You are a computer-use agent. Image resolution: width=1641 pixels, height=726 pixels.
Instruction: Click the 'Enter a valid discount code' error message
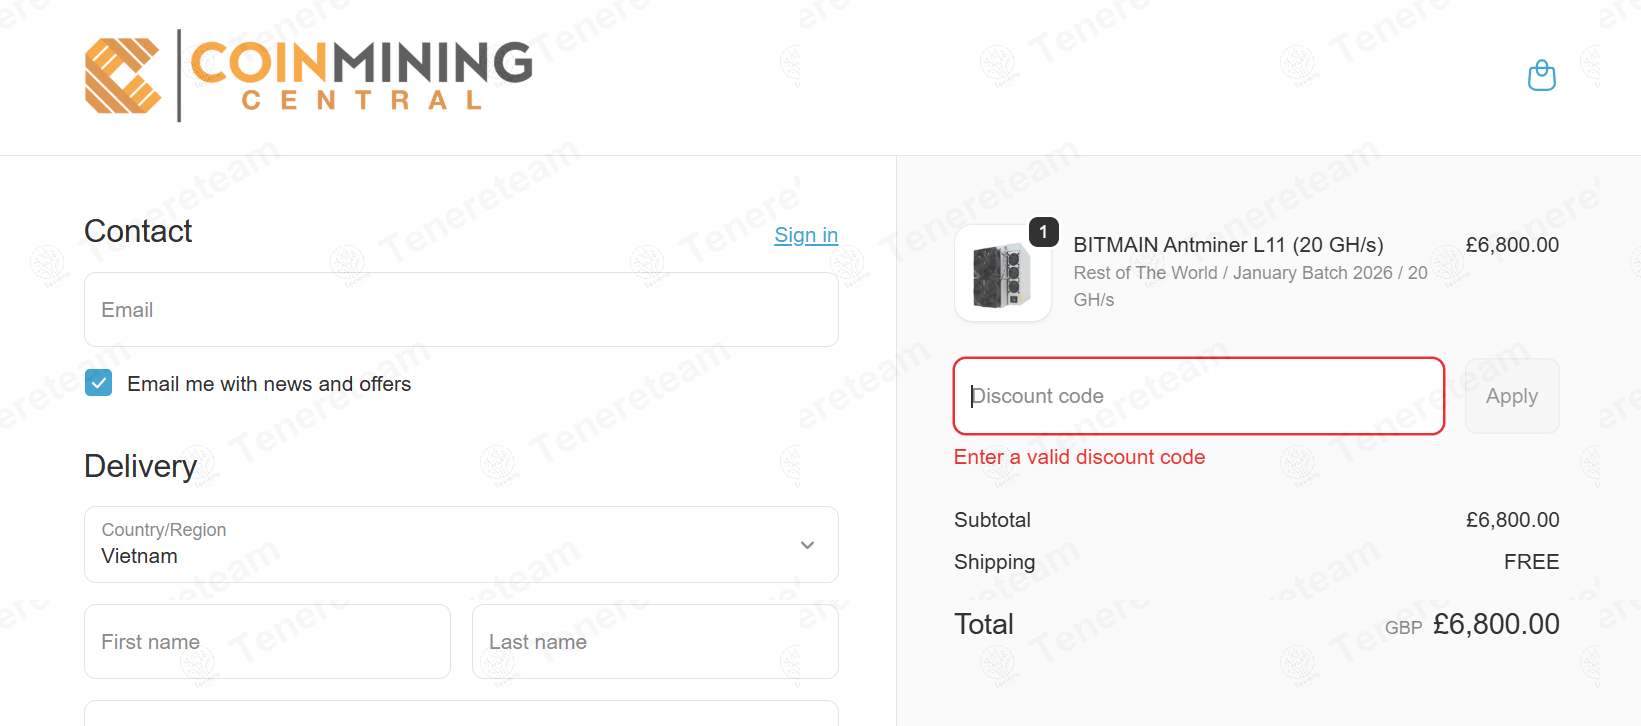click(1079, 457)
